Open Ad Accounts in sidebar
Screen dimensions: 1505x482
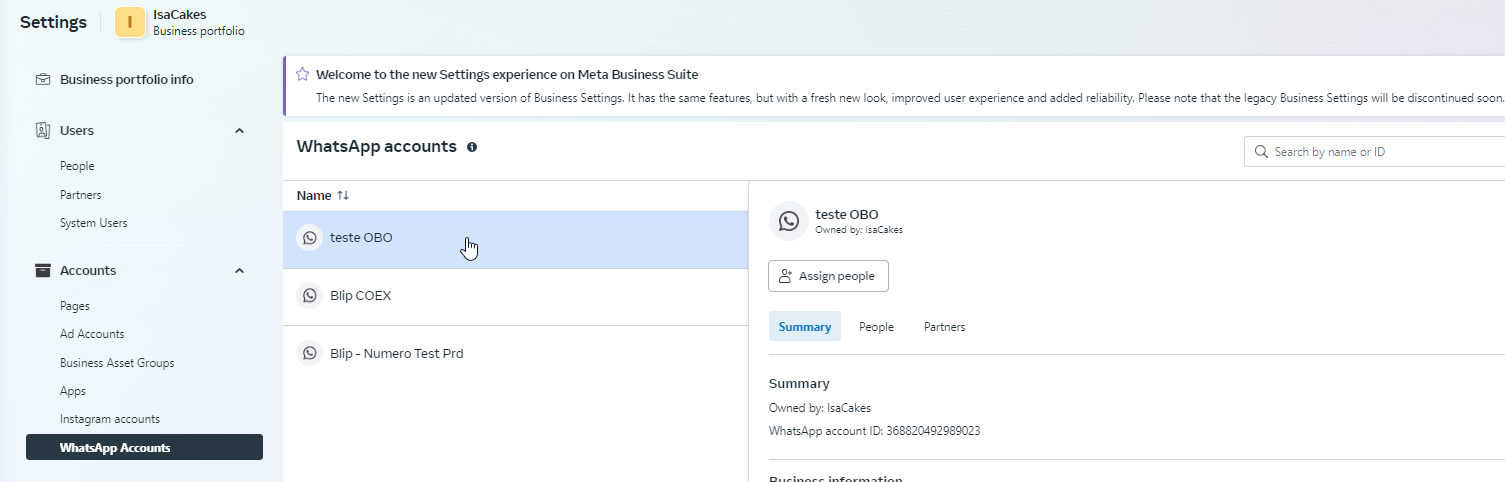click(92, 334)
